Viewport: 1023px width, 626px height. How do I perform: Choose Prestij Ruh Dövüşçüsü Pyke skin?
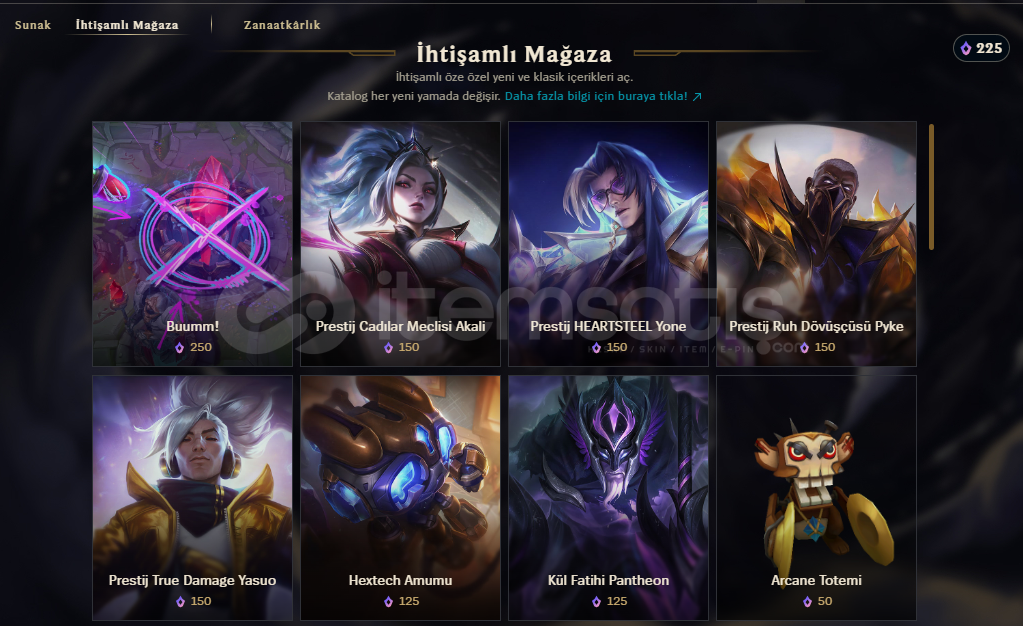pyautogui.click(x=816, y=243)
